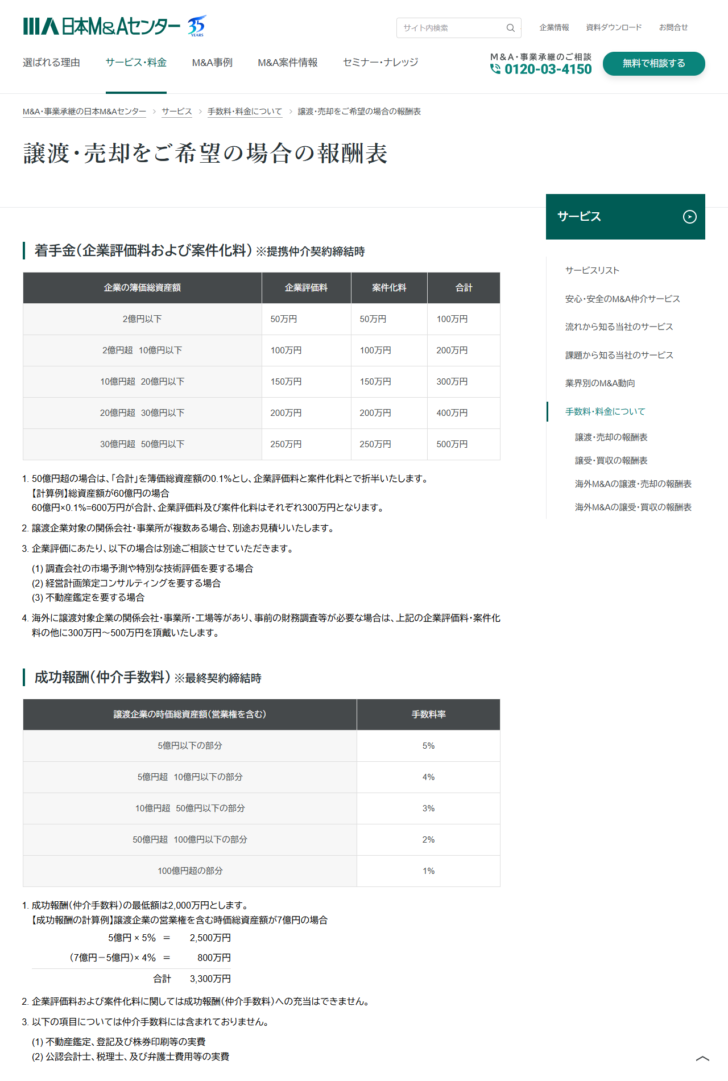
Task: Click the 日本M&Aセンター logo
Action: point(102,27)
